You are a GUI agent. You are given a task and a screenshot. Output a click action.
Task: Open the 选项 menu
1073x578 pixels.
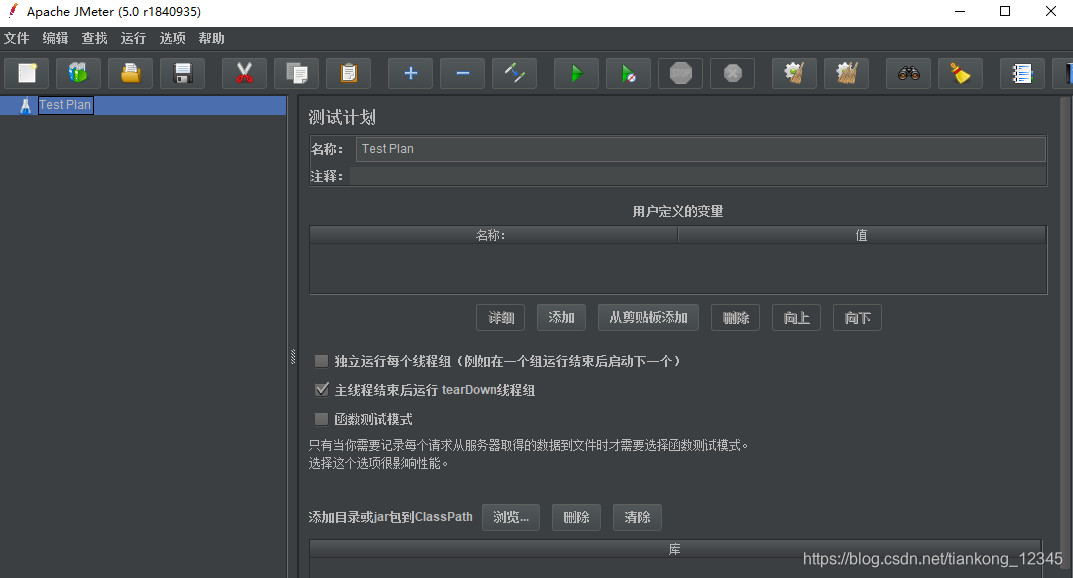[x=172, y=38]
